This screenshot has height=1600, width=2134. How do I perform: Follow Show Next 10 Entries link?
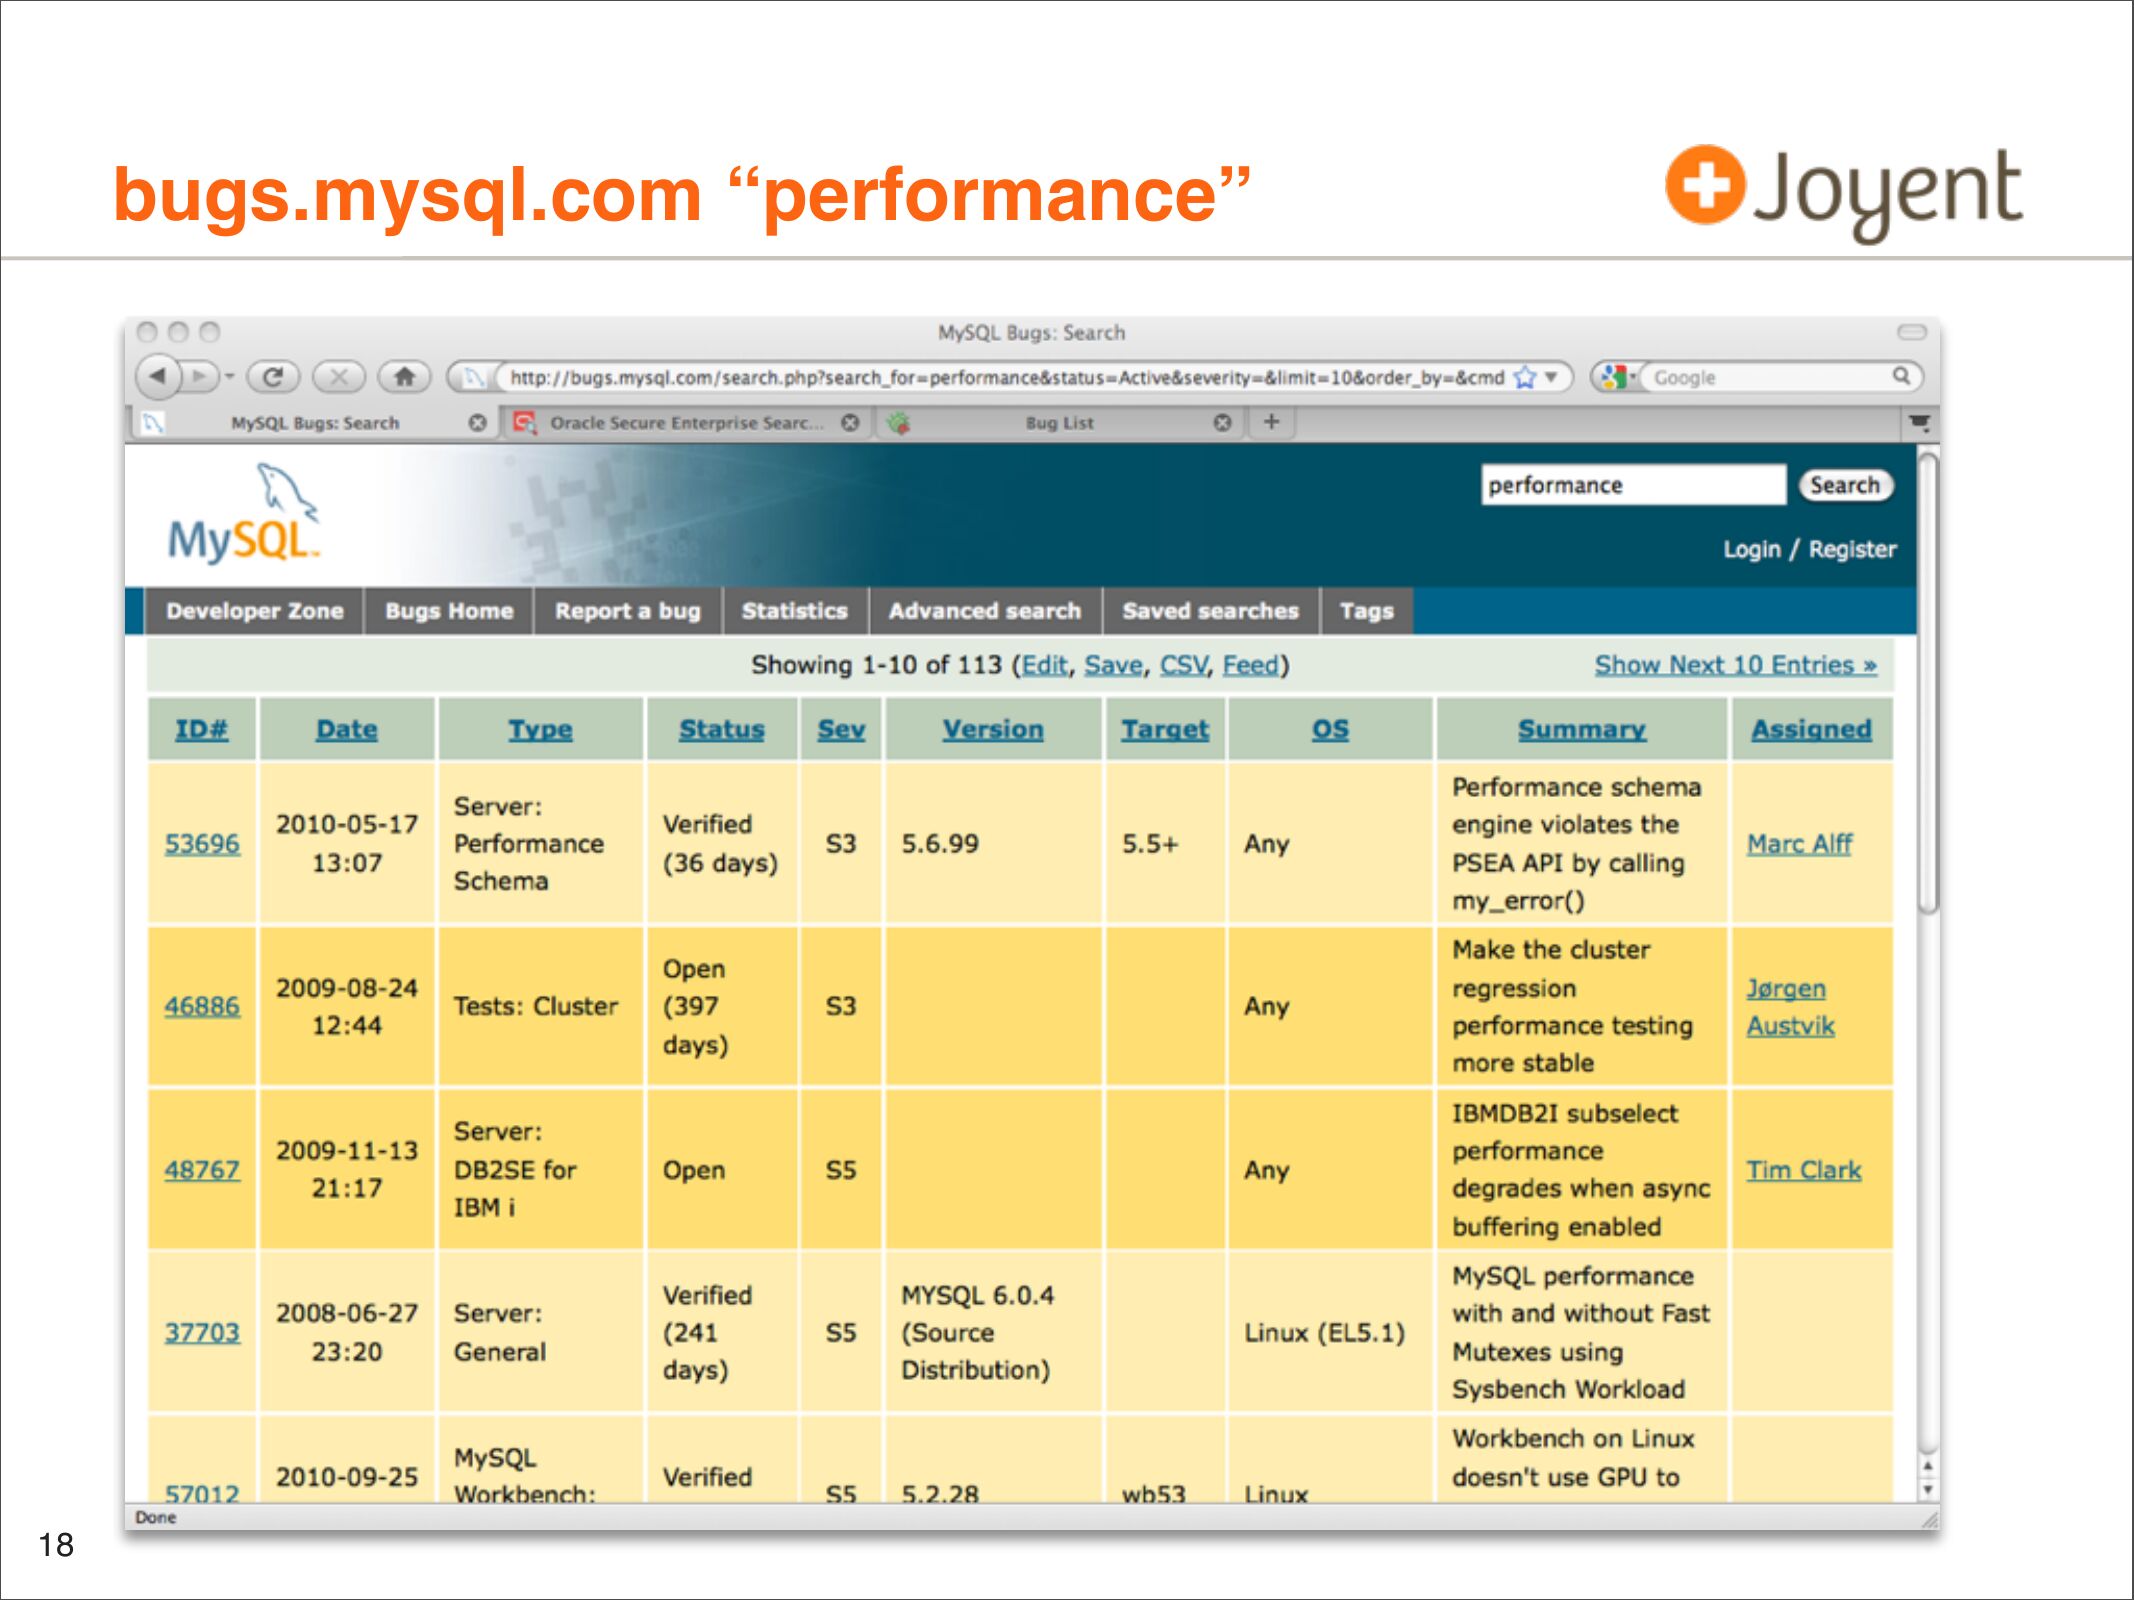[1735, 665]
